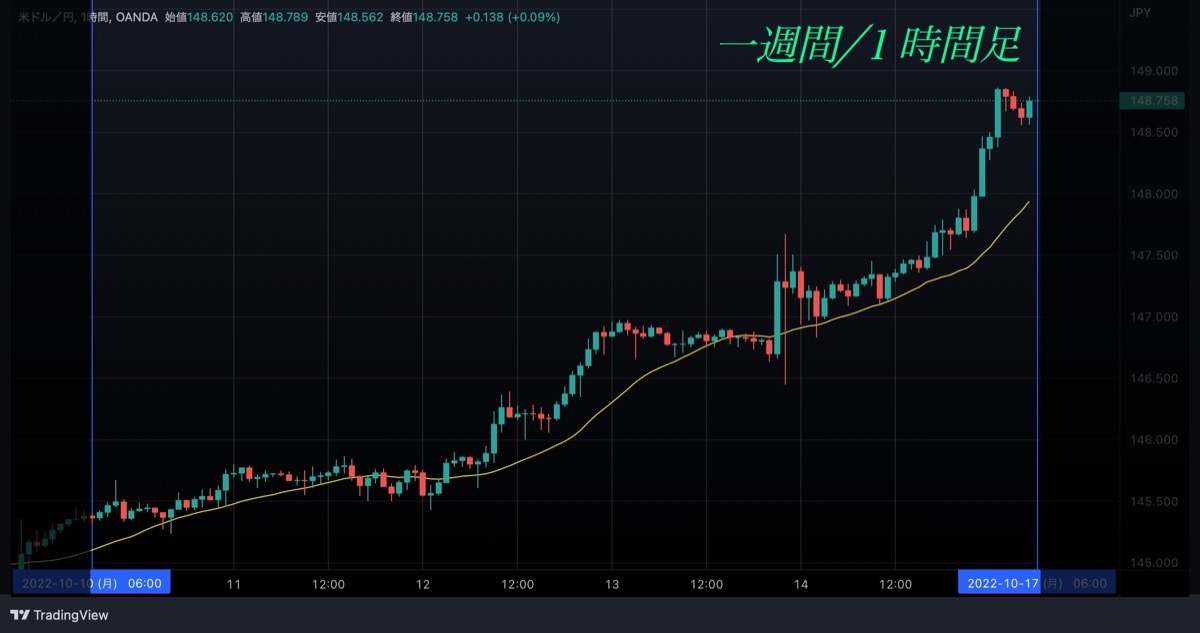Click the JPY currency label on price axis
This screenshot has height=633, width=1200.
[1139, 12]
